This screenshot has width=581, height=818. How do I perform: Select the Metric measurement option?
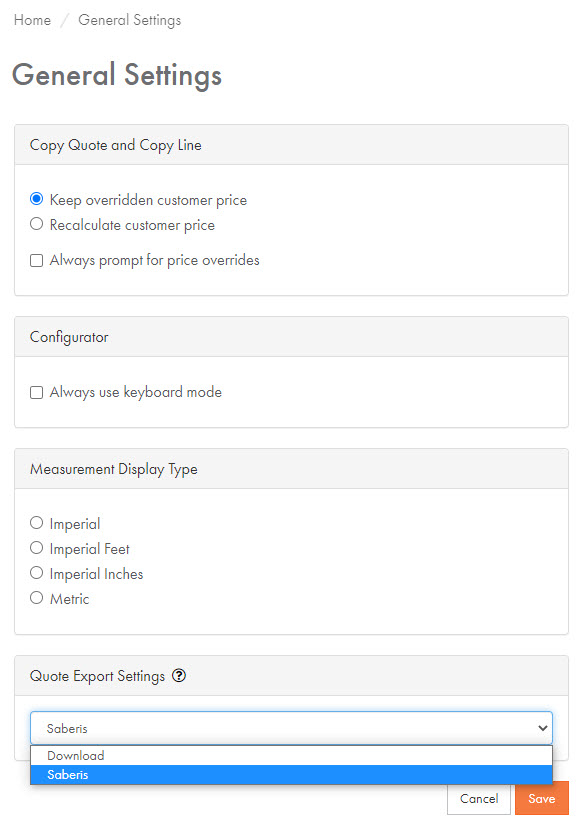(37, 598)
